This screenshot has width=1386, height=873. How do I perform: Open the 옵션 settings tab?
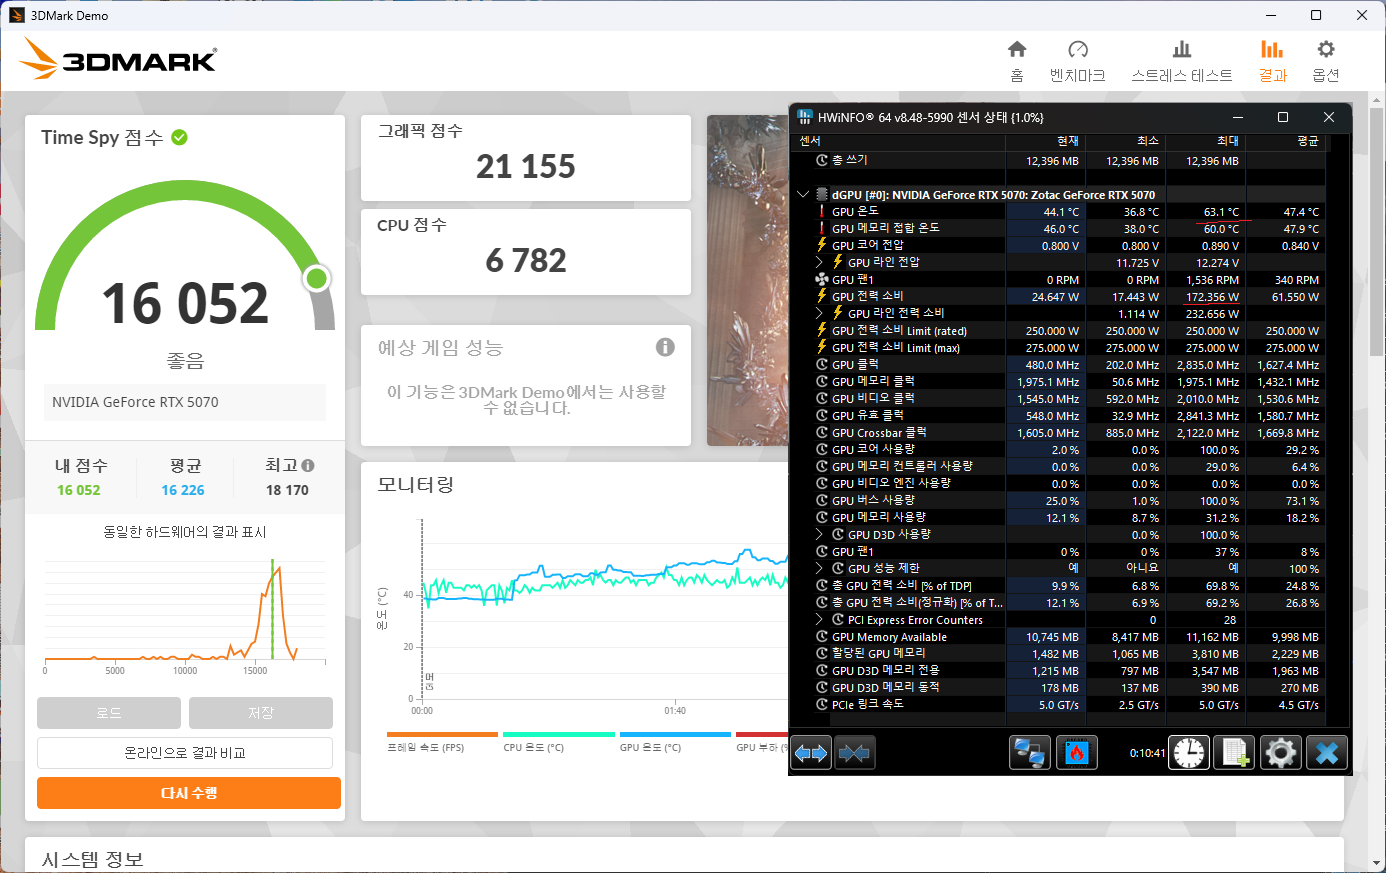(x=1326, y=61)
